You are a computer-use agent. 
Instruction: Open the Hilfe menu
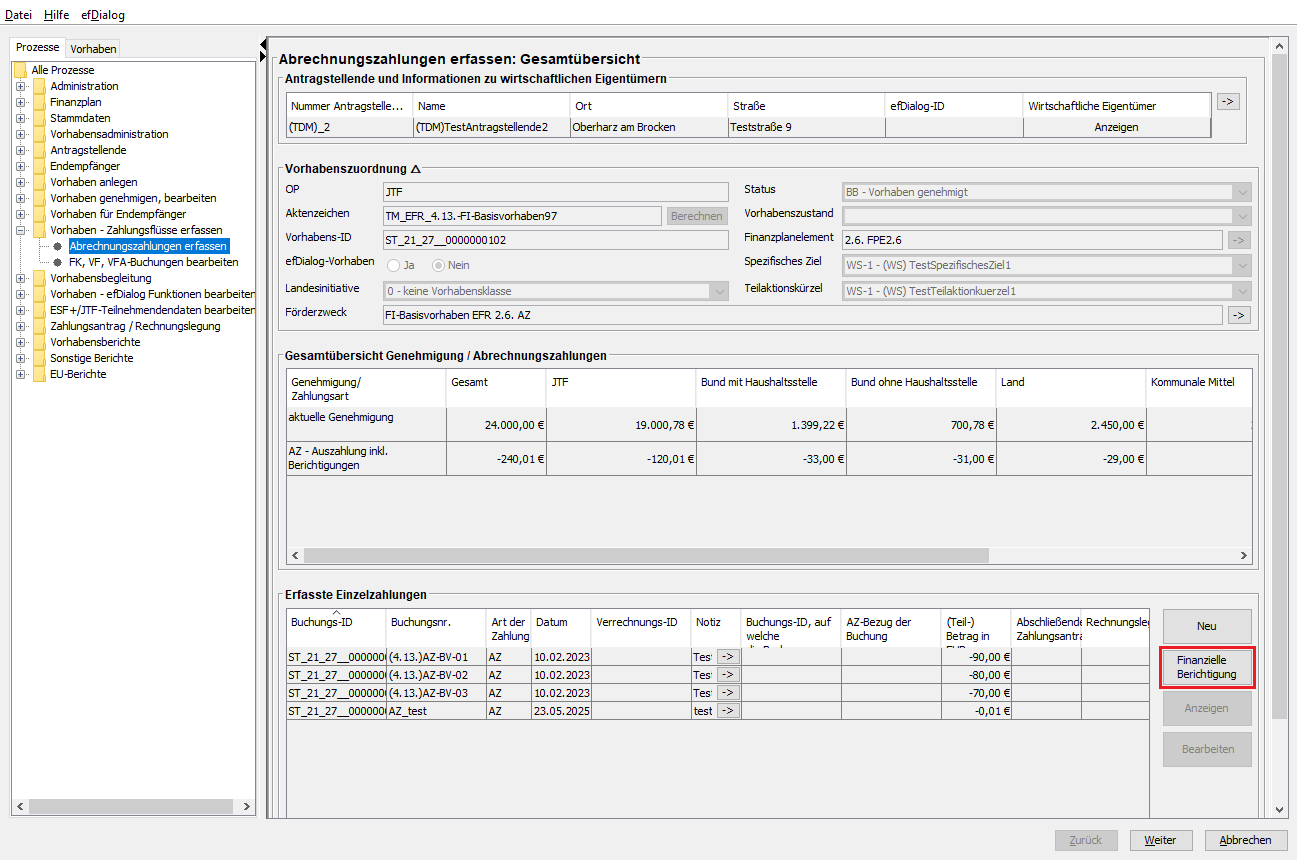click(x=56, y=15)
